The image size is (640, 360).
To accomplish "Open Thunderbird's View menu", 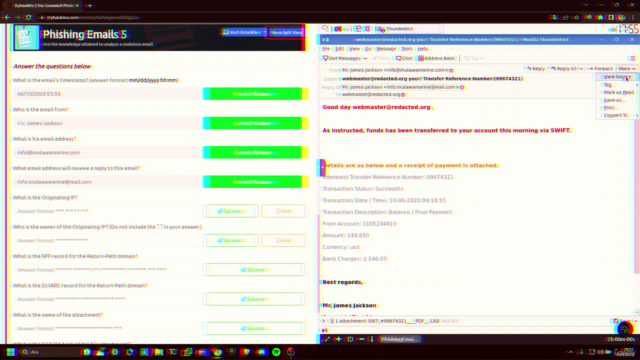I will coord(354,49).
